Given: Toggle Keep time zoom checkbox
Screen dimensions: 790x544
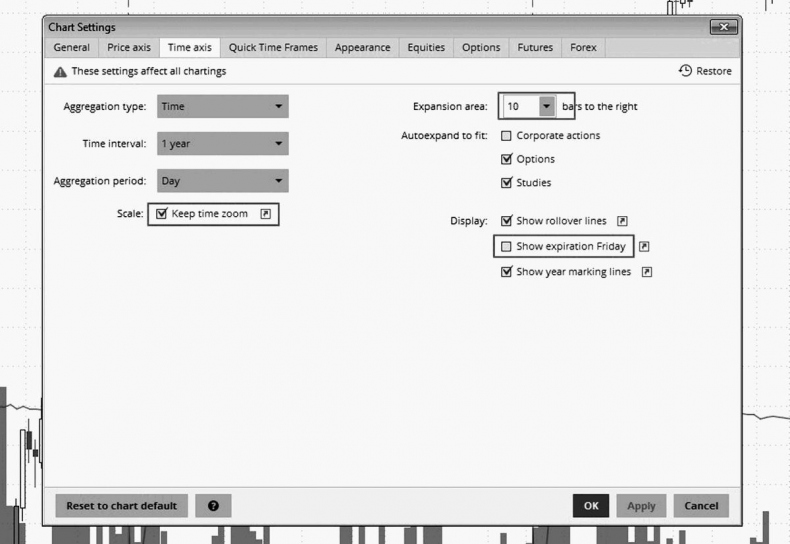Looking at the screenshot, I should tap(162, 214).
